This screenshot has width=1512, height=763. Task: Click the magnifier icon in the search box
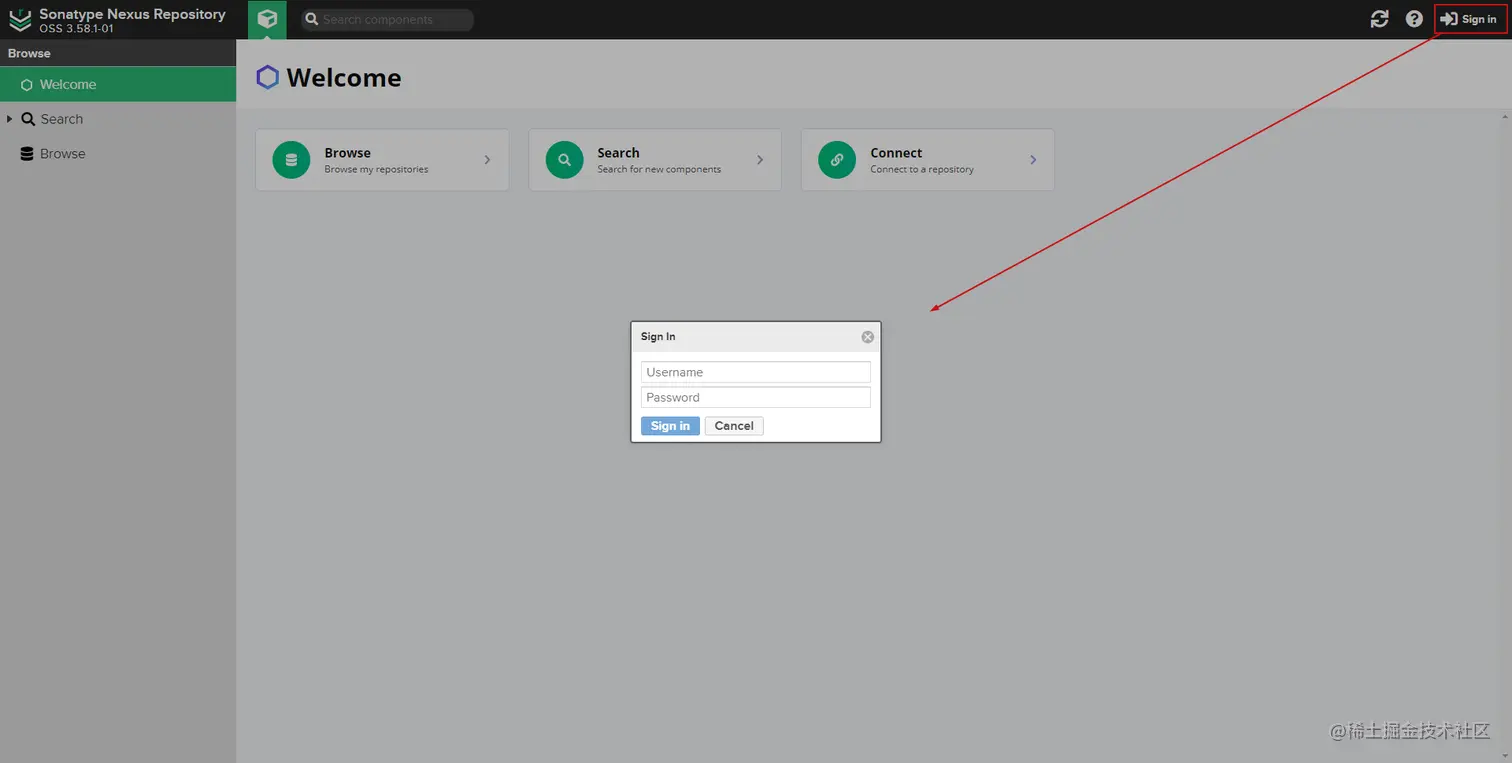[312, 19]
